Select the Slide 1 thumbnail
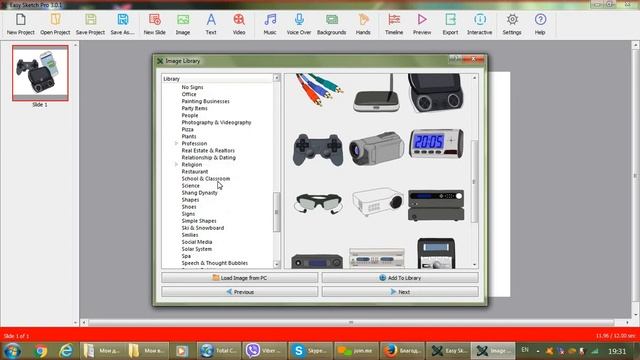The width and height of the screenshot is (640, 360). click(x=40, y=73)
